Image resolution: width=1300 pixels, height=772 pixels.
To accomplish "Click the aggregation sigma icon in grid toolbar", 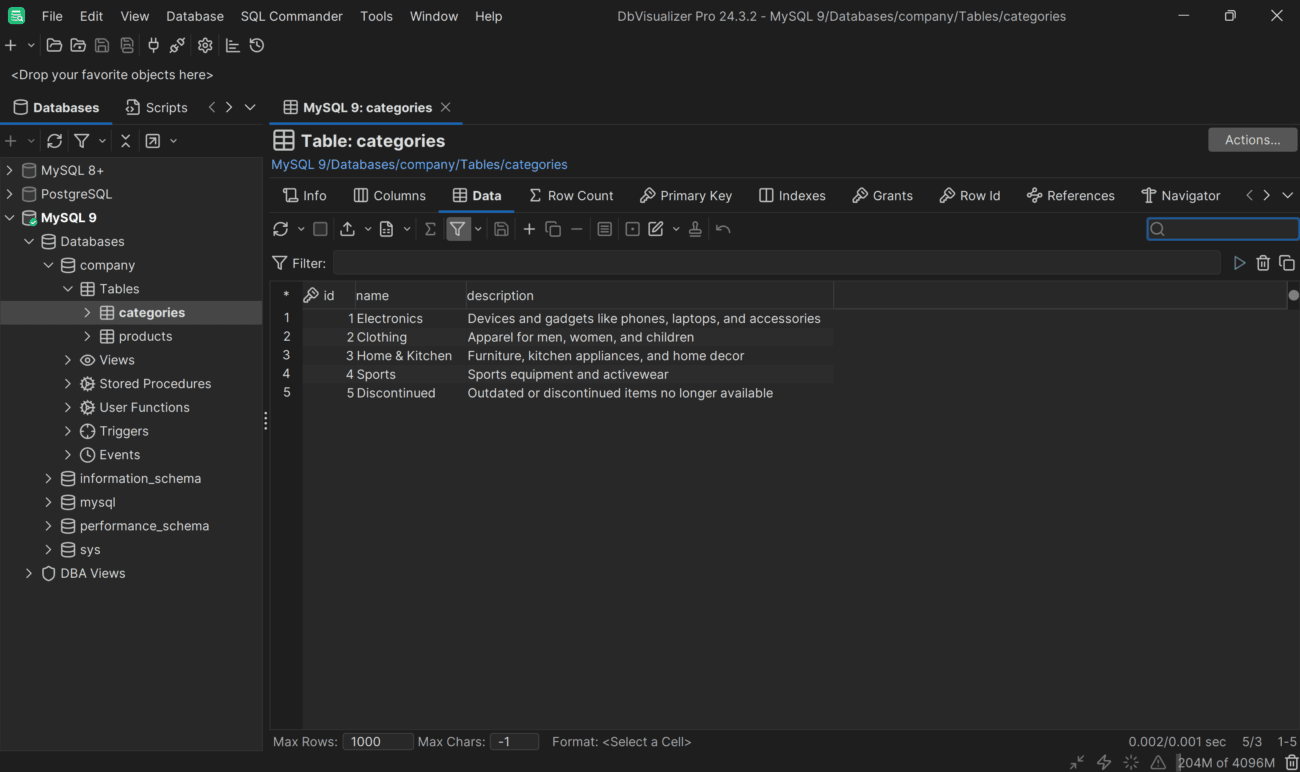I will [430, 229].
